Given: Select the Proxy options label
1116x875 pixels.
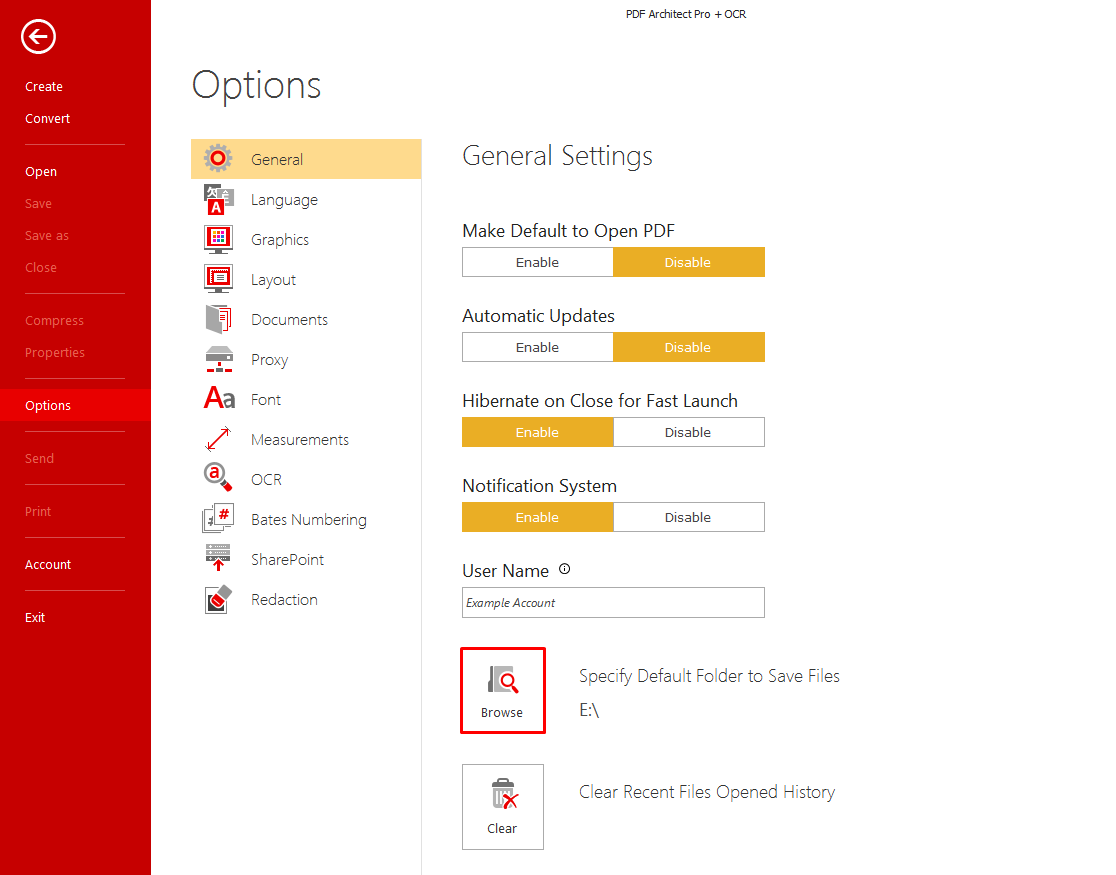Looking at the screenshot, I should (x=269, y=360).
